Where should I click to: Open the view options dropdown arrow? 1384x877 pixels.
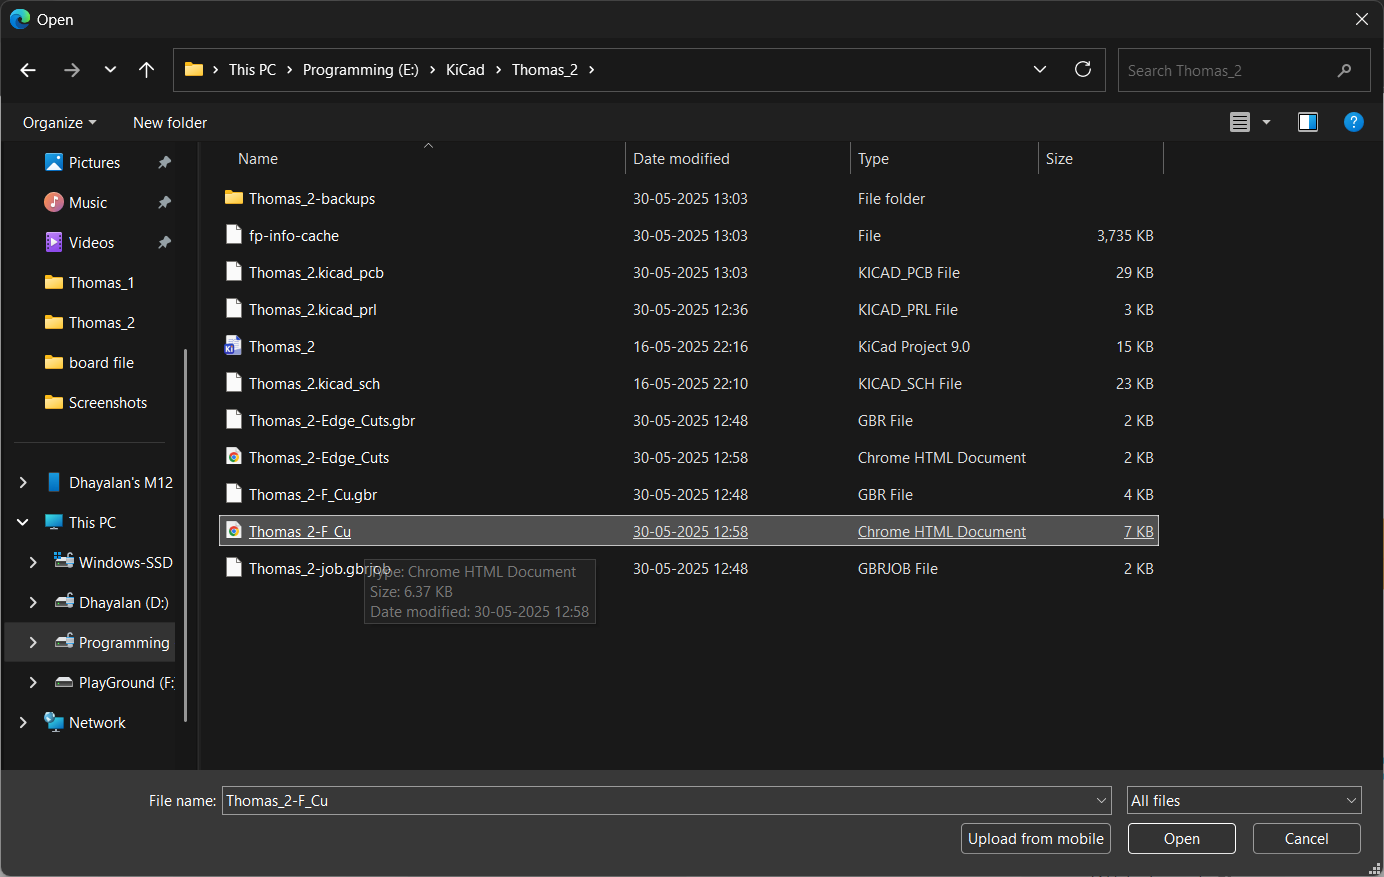click(x=1266, y=122)
